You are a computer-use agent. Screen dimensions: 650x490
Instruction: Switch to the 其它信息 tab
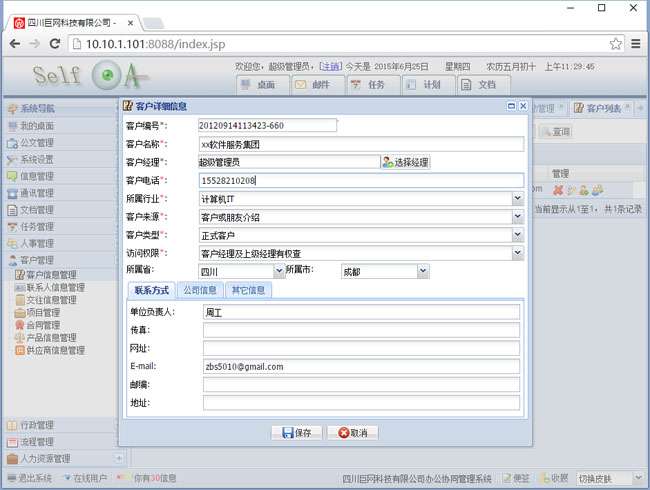tap(248, 291)
